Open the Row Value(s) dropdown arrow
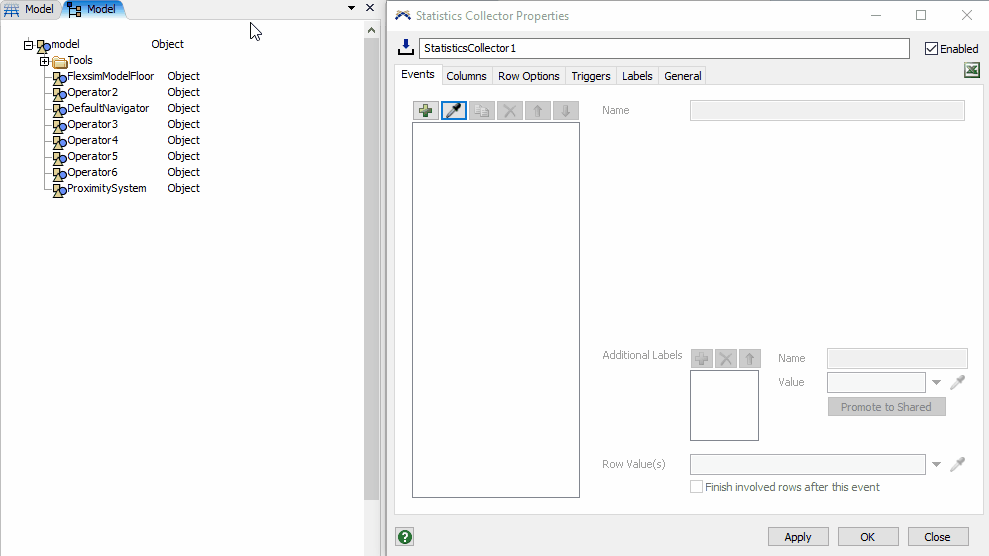 tap(936, 465)
